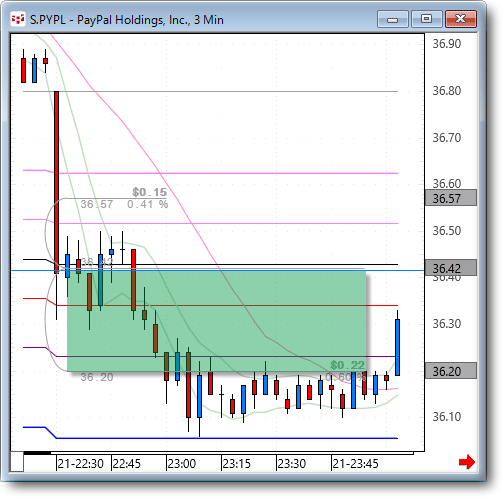Viewport: 504px width, 499px height.
Task: Close the S.PYPL chart window
Action: 461,19
